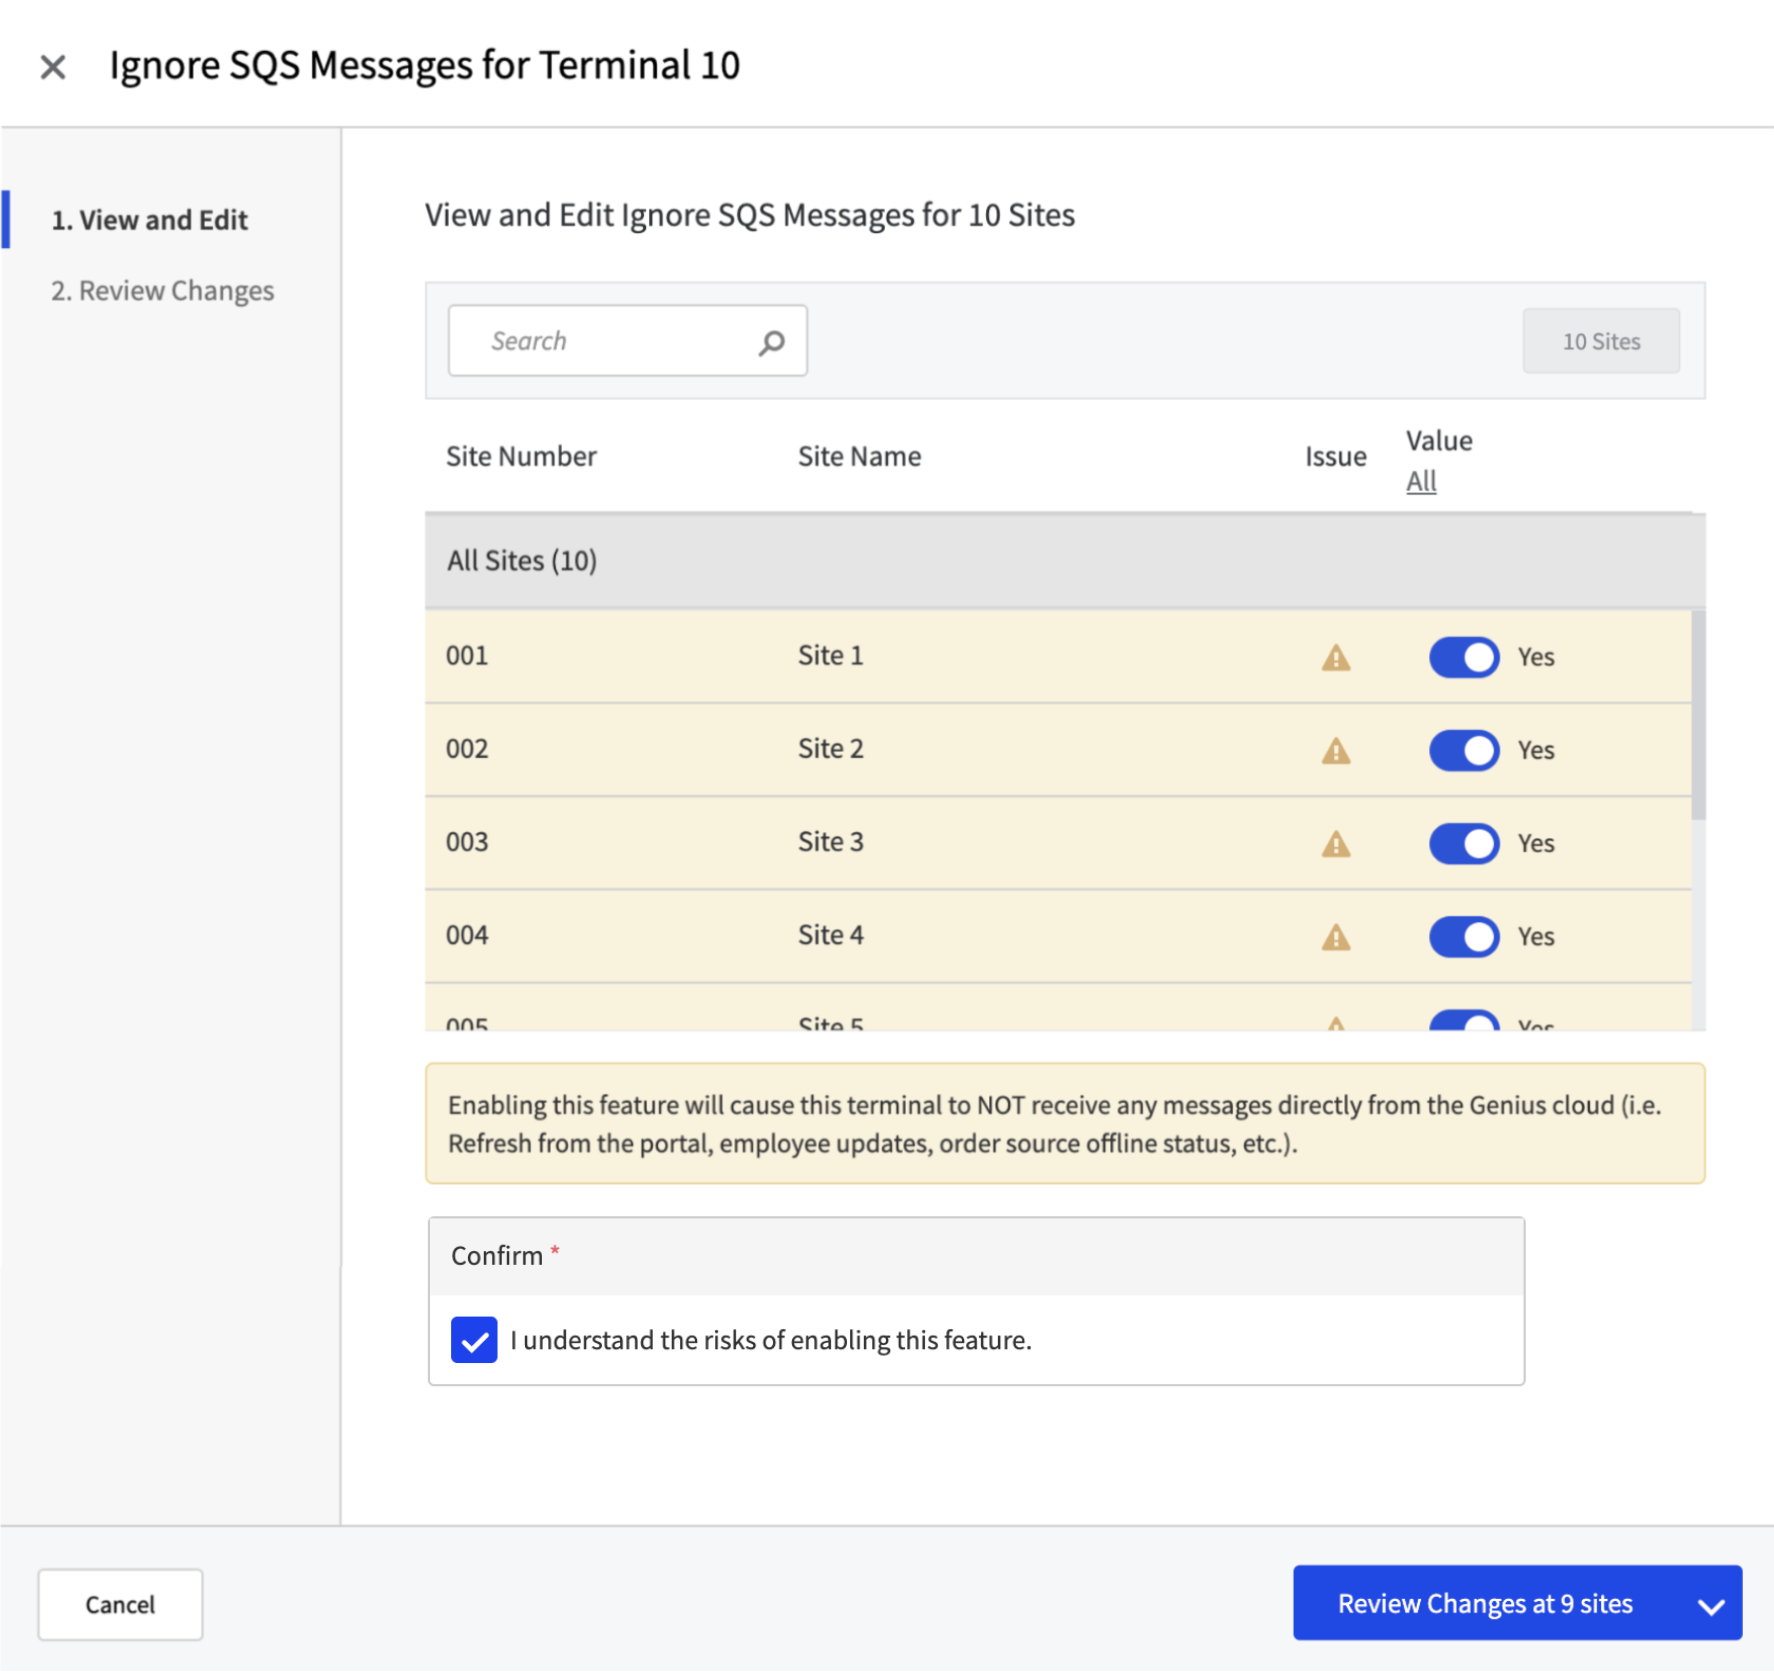Toggle the Site 1 value switch

point(1464,657)
